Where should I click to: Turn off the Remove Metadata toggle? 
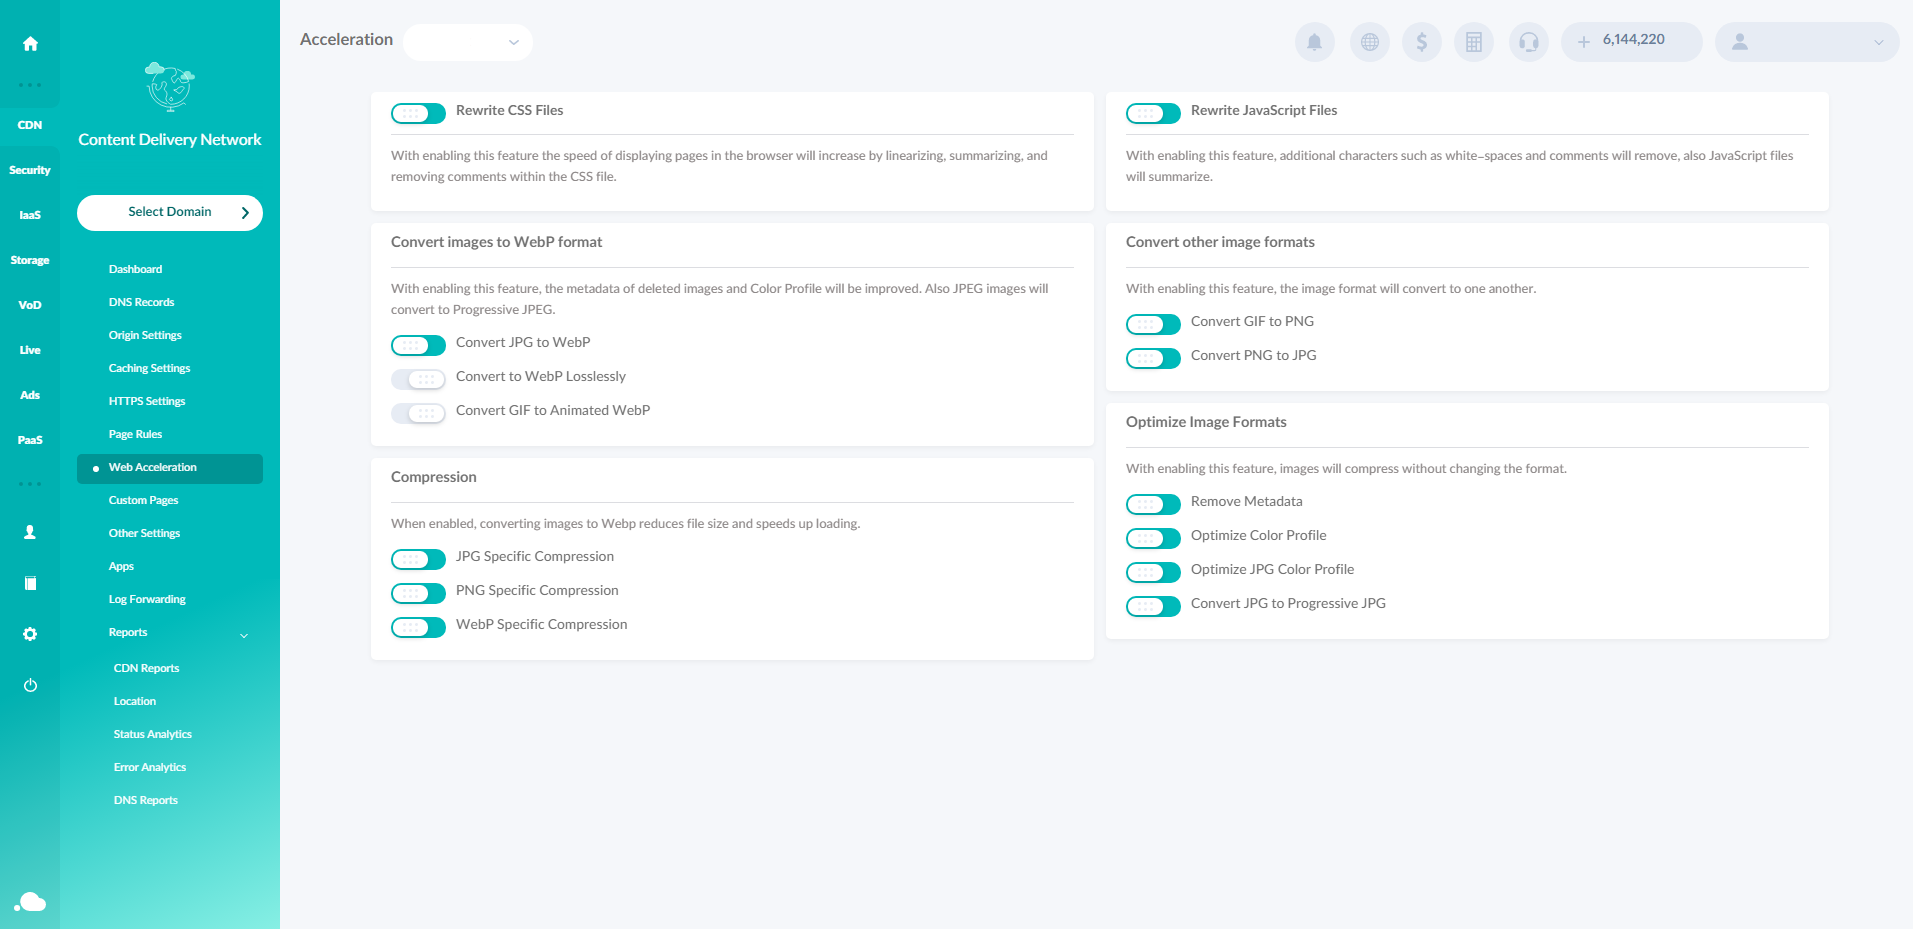tap(1153, 504)
